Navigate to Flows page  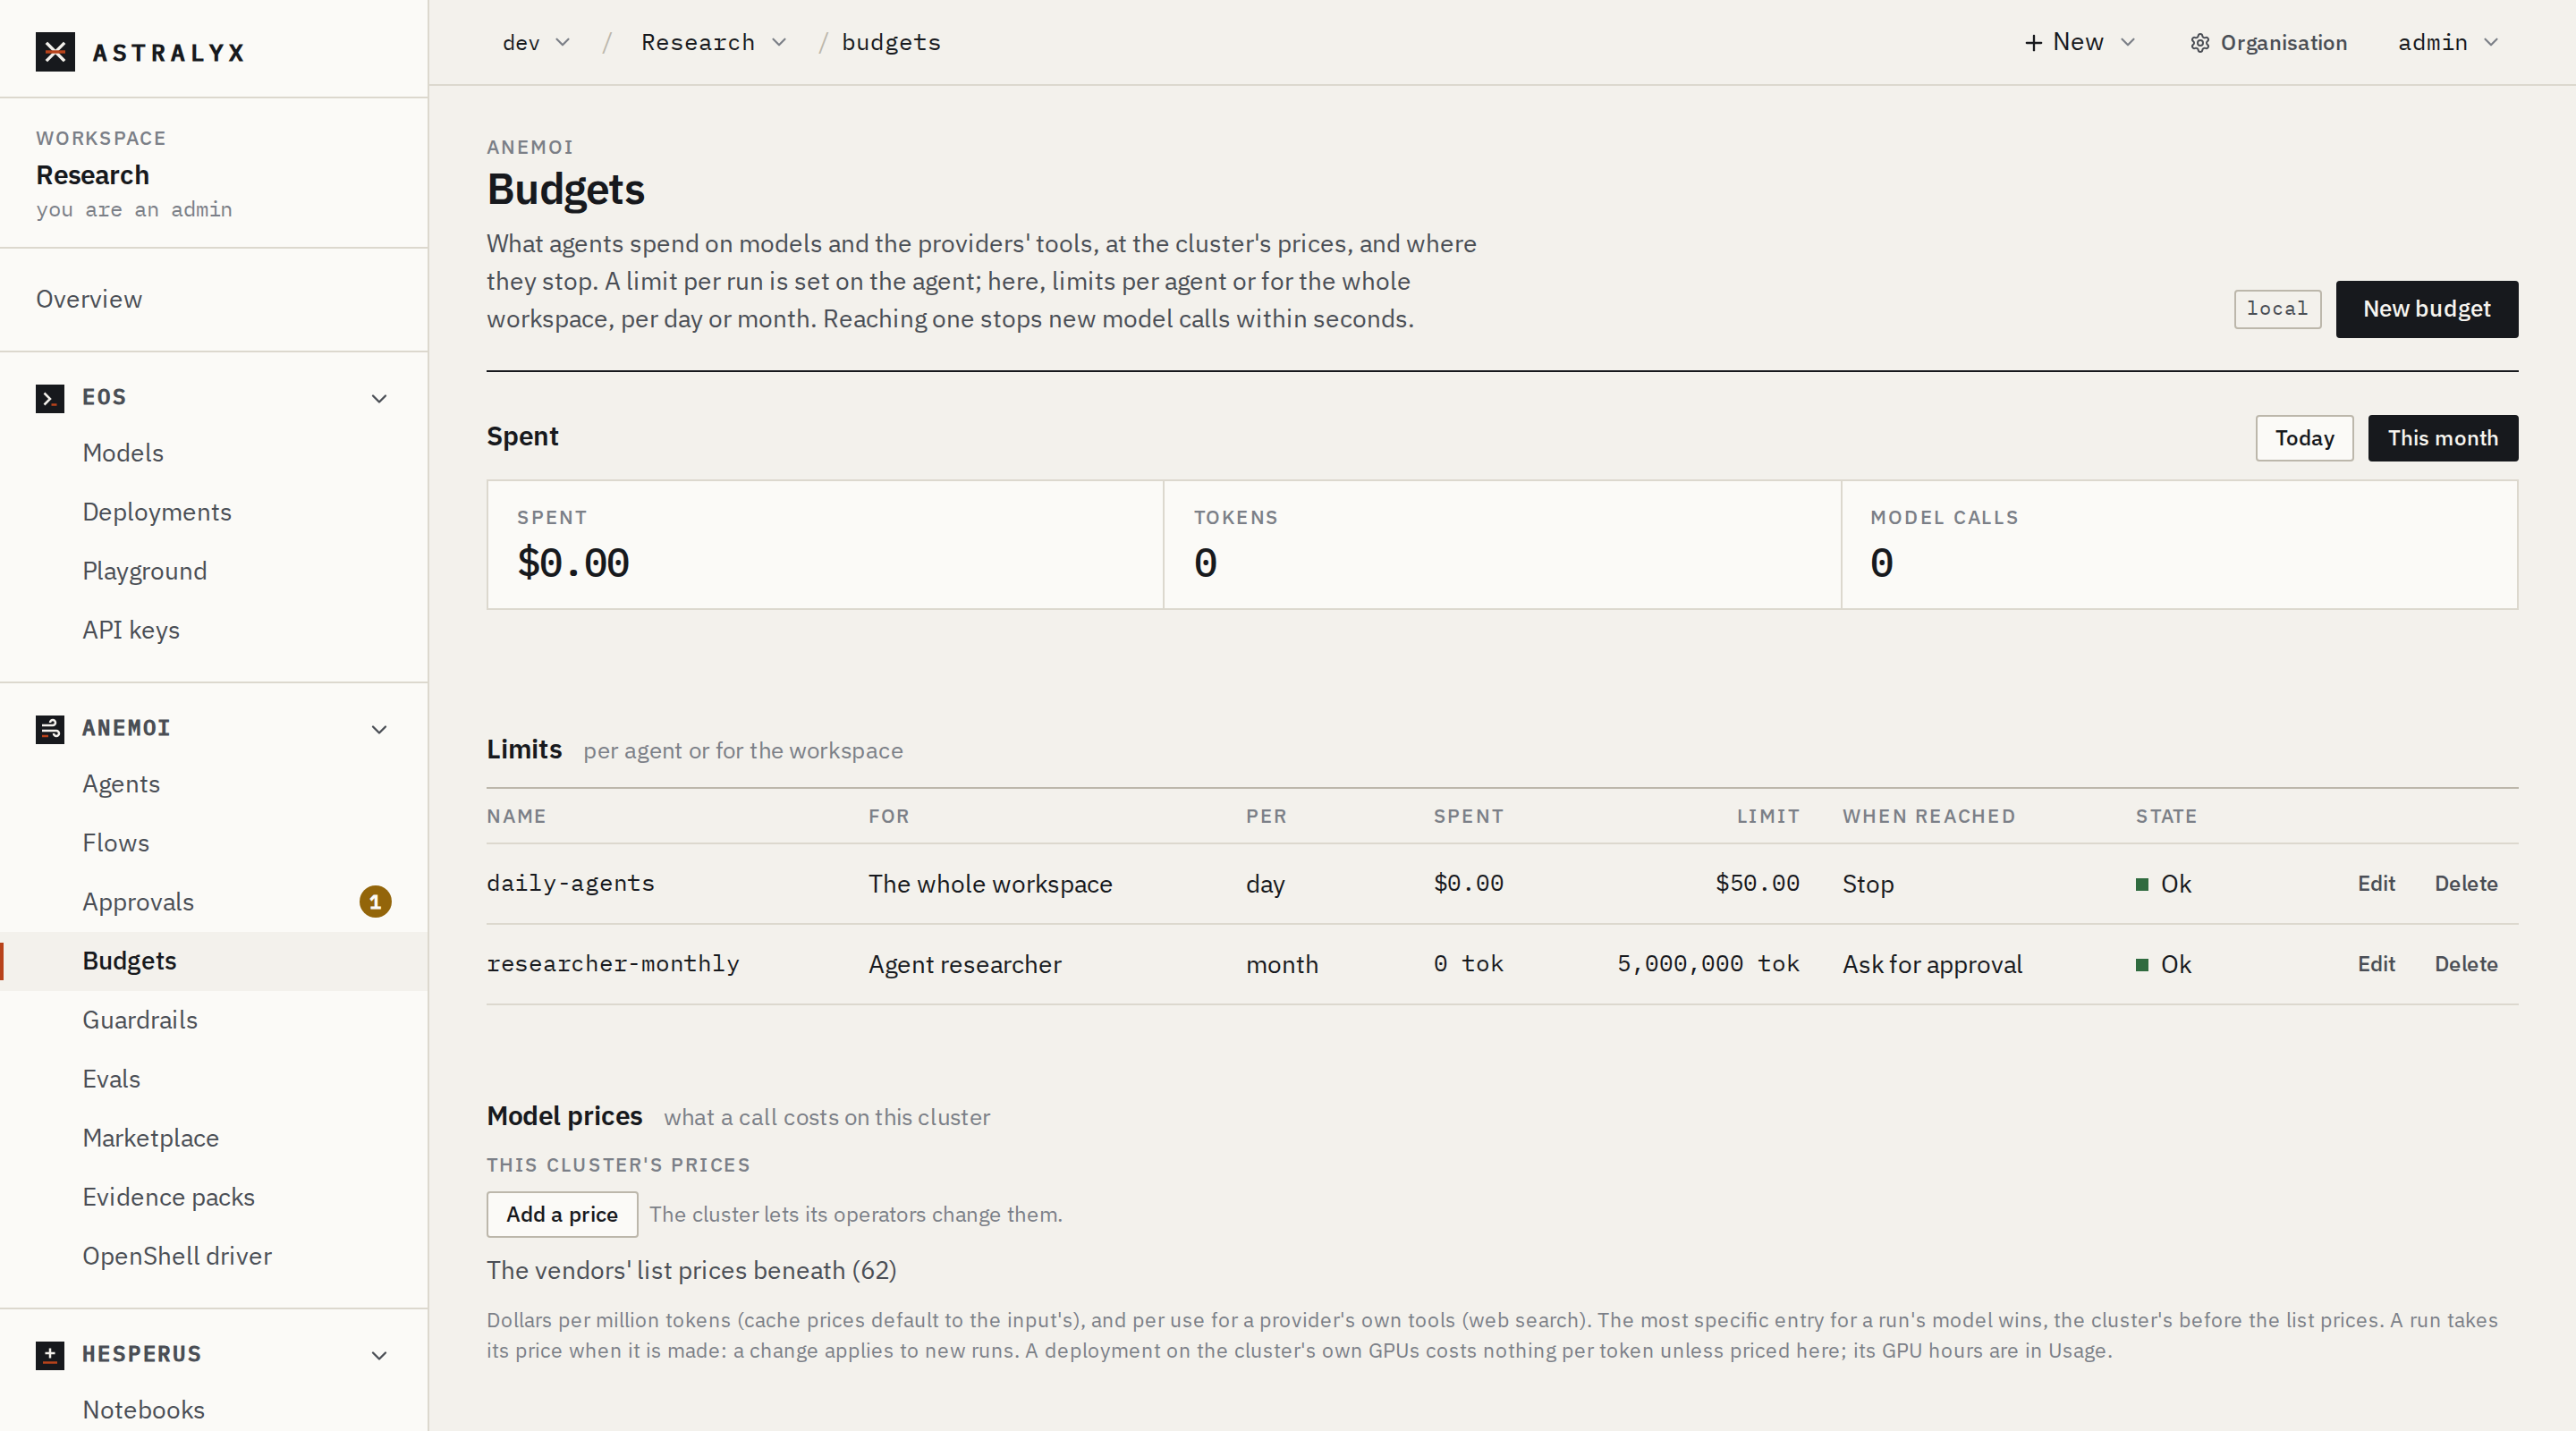(116, 843)
